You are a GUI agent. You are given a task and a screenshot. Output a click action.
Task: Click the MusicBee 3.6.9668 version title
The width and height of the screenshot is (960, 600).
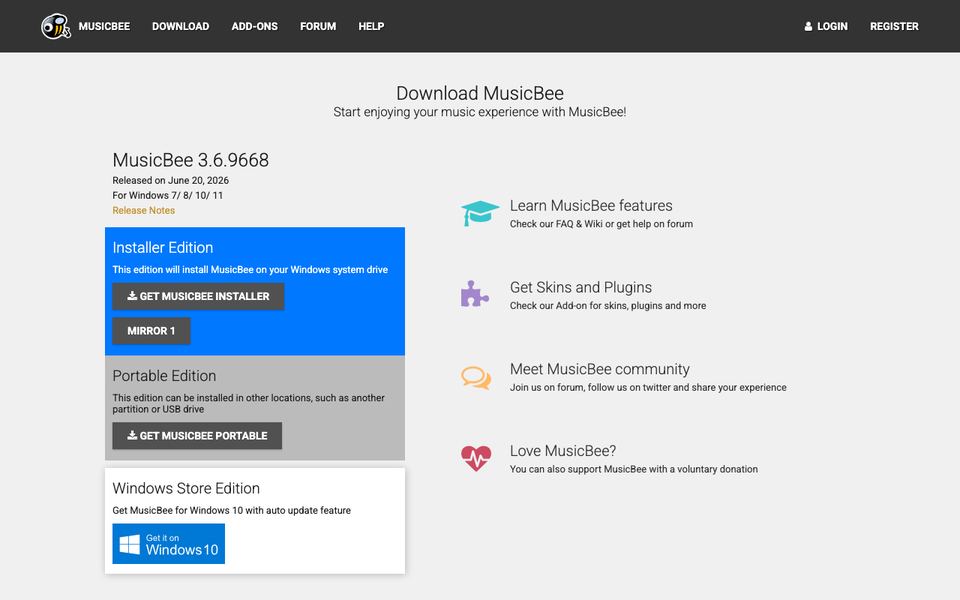pyautogui.click(x=190, y=160)
